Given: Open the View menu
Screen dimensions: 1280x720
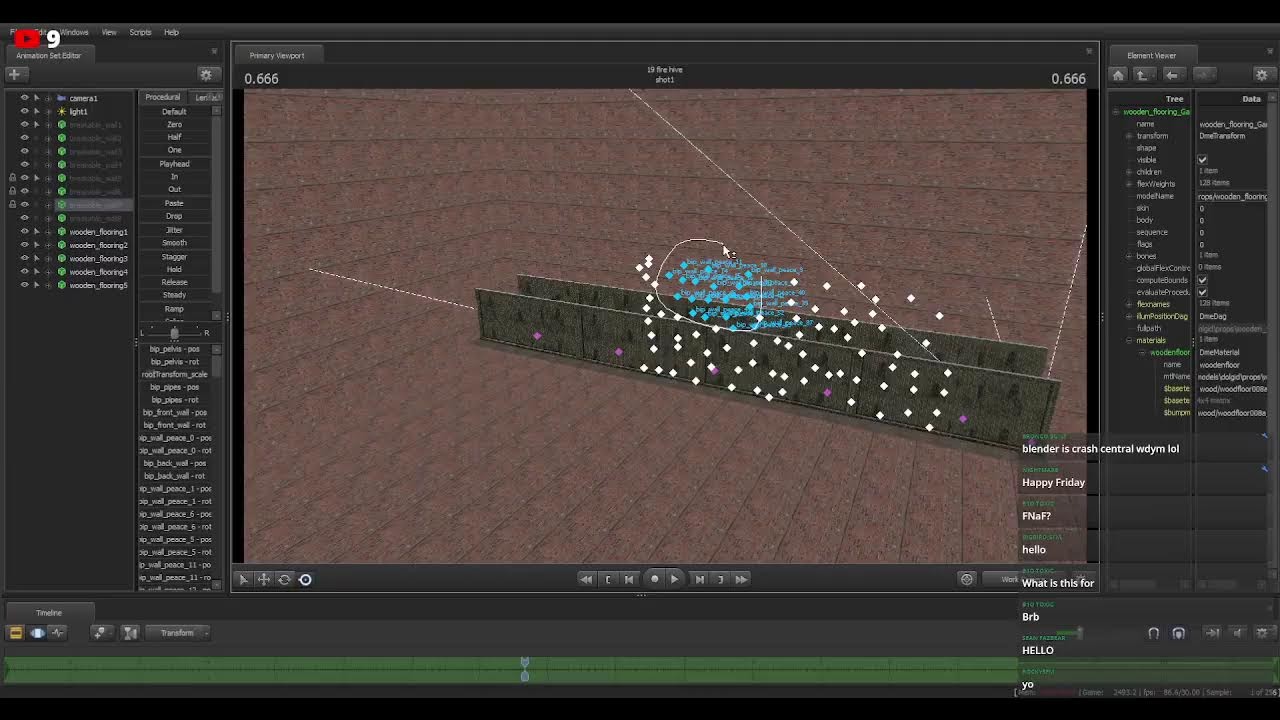Looking at the screenshot, I should coord(109,32).
